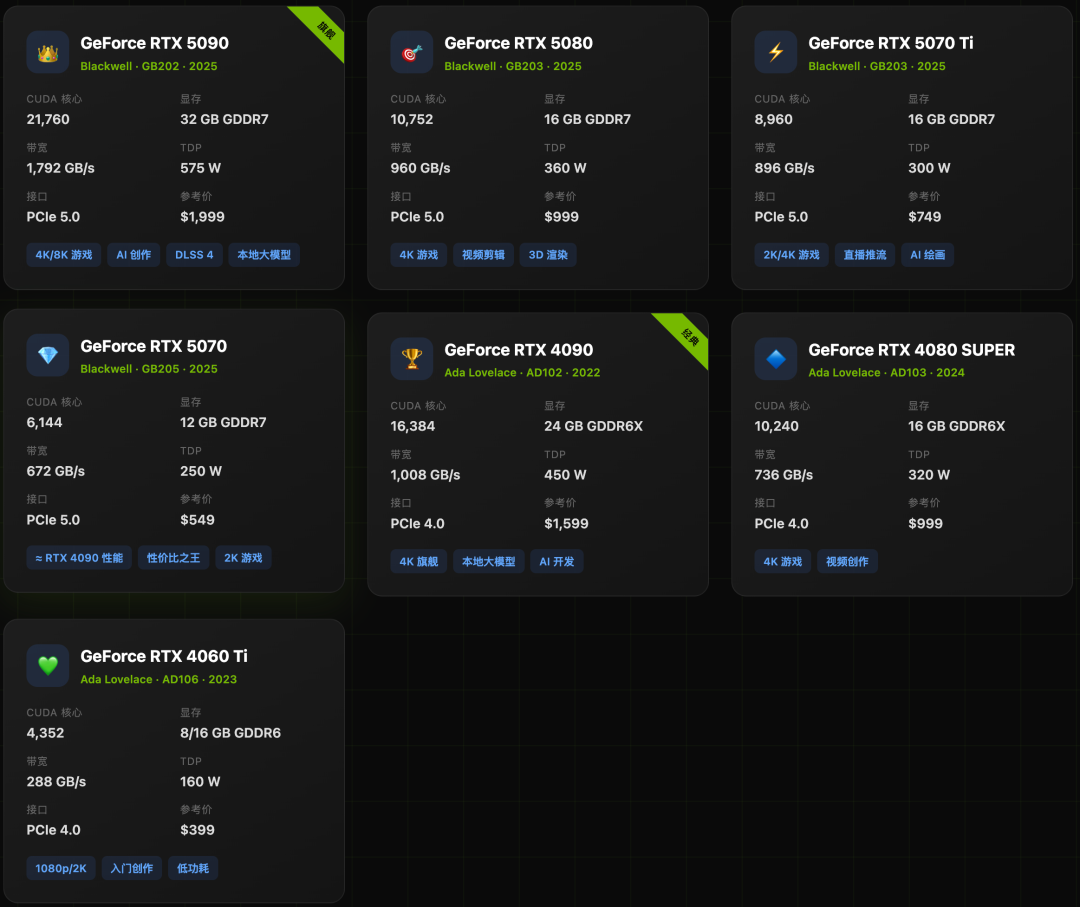Screen dimensions: 1080x907
Task: Click the lightning icon on RTX 5070 Ti card
Action: point(774,53)
